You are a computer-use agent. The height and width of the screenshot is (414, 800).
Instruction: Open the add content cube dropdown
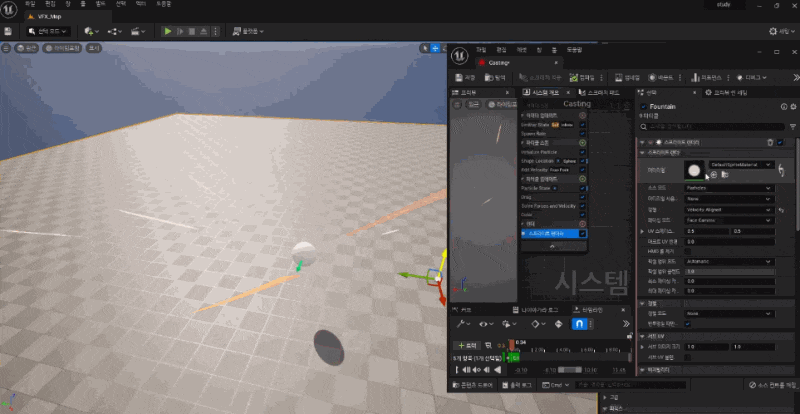click(x=92, y=32)
